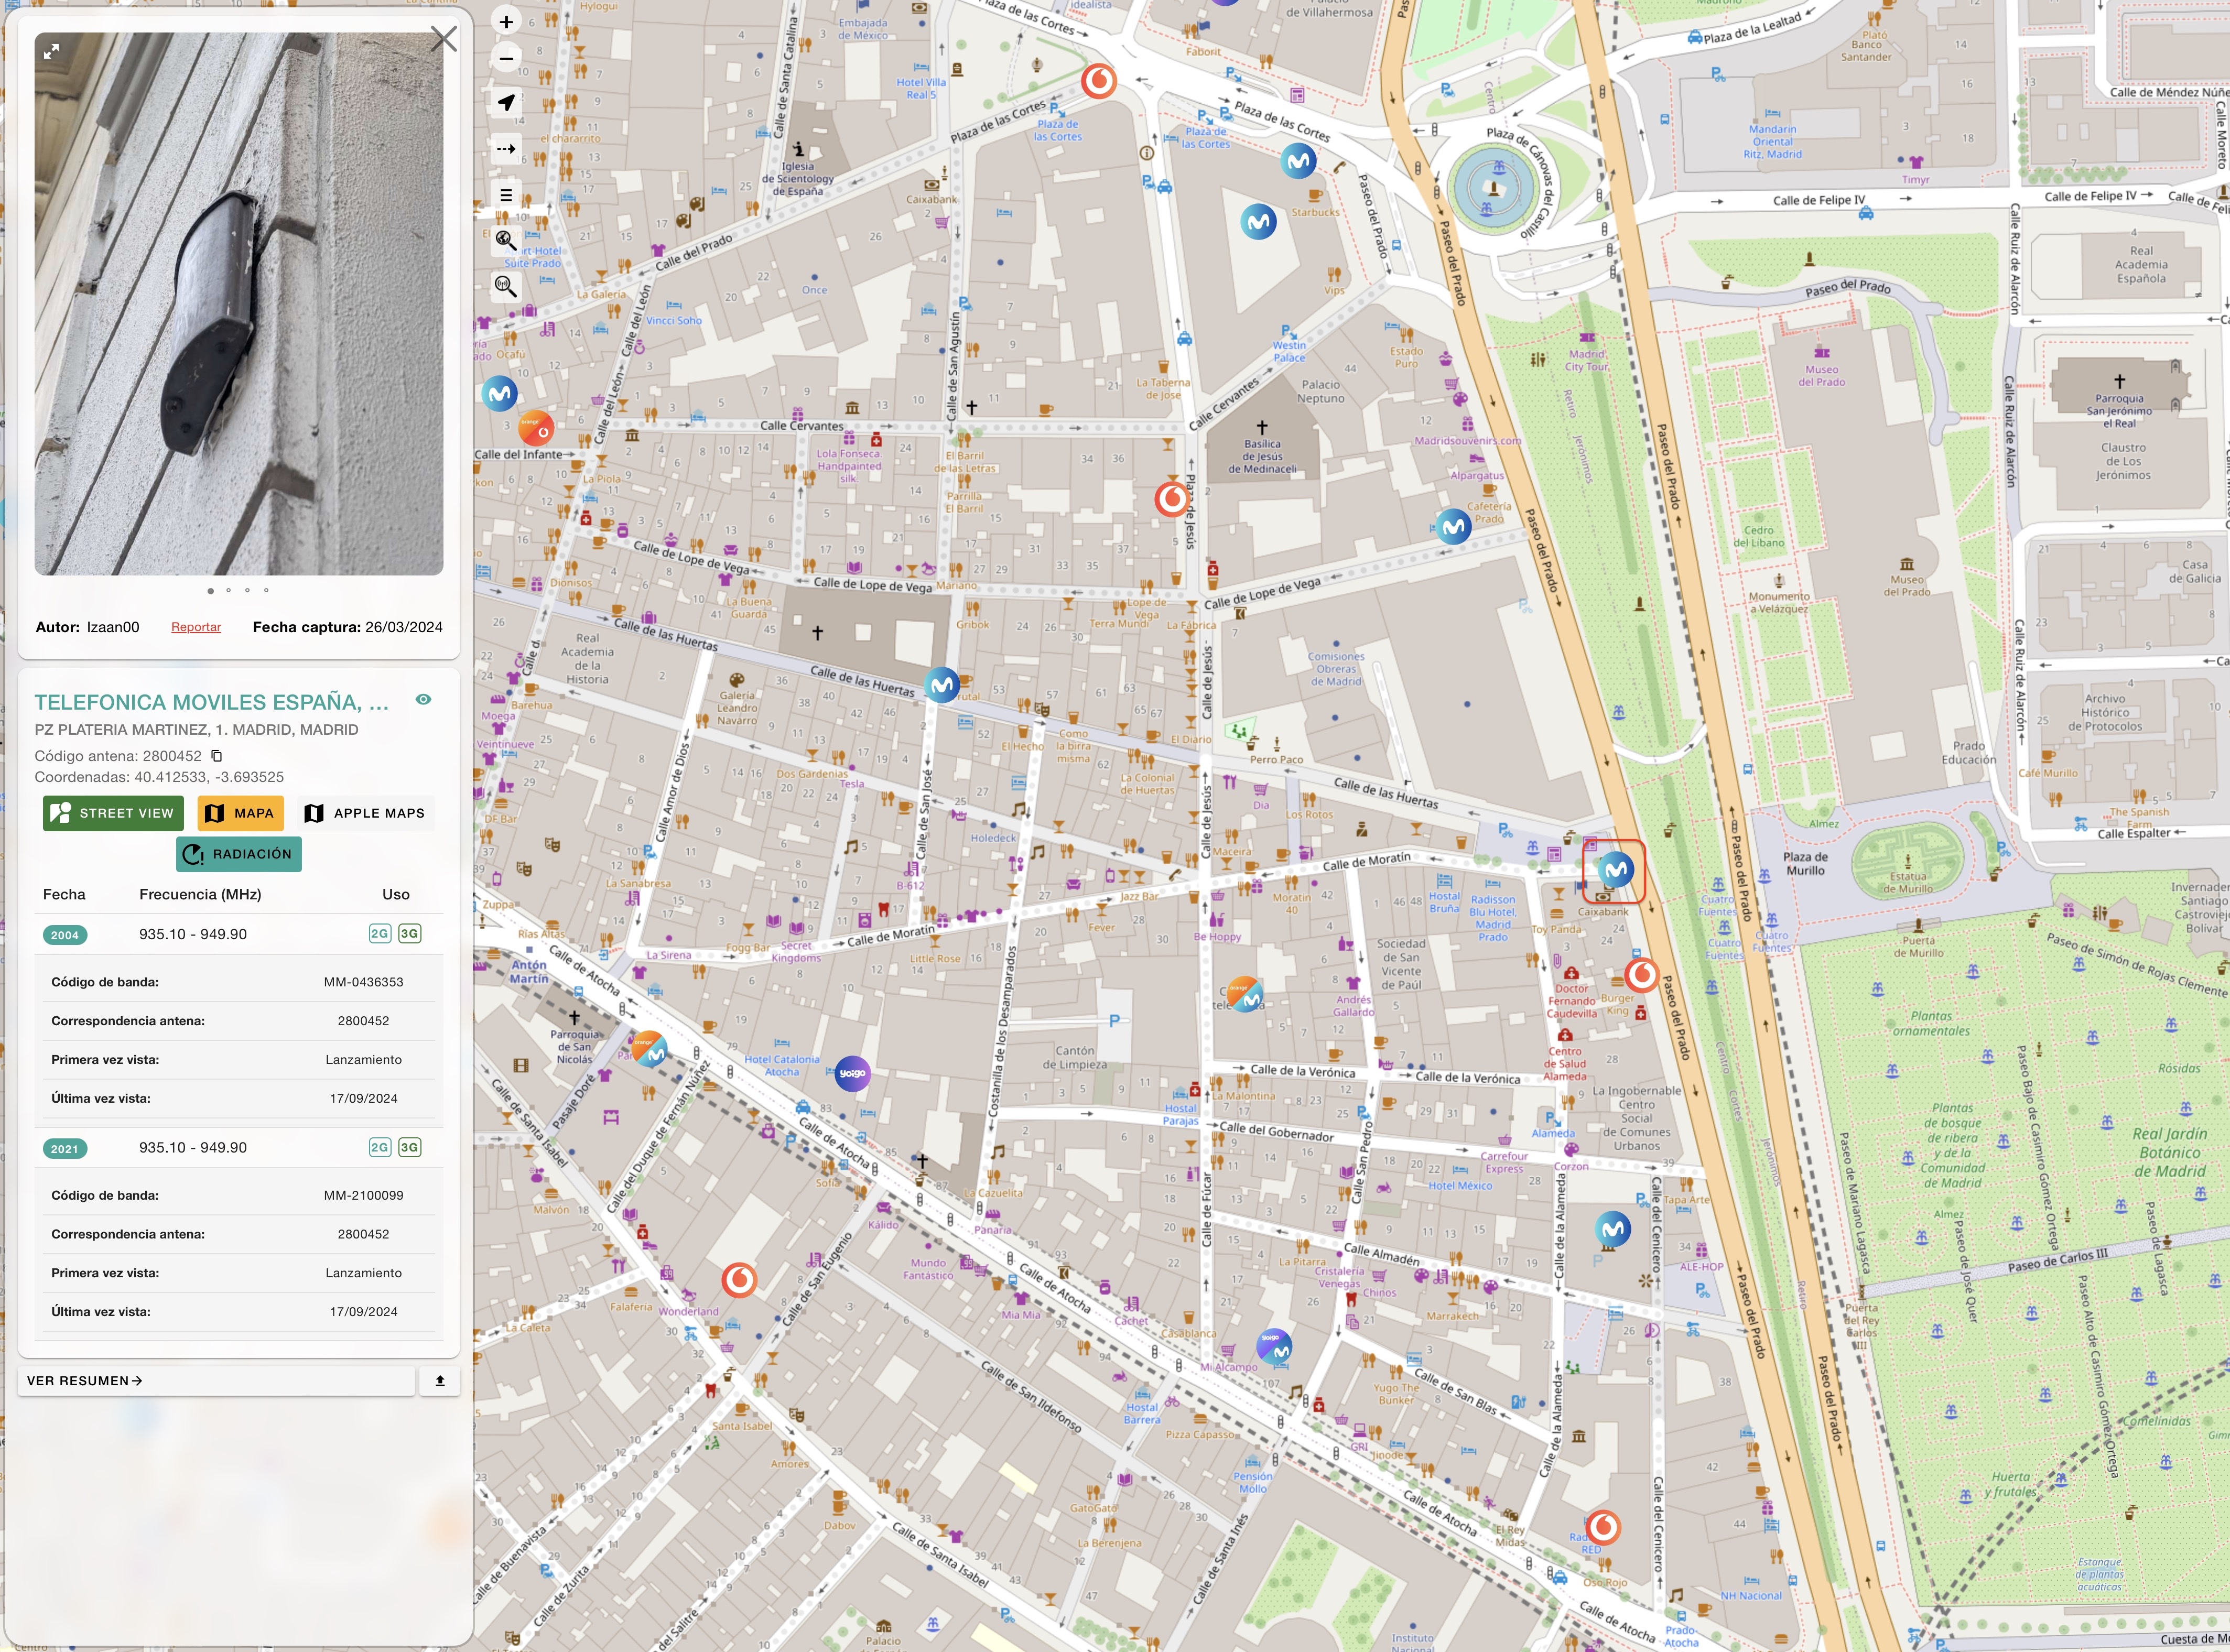The image size is (2230, 1652).
Task: Click the Telefonica Moviles España title
Action: (x=212, y=702)
